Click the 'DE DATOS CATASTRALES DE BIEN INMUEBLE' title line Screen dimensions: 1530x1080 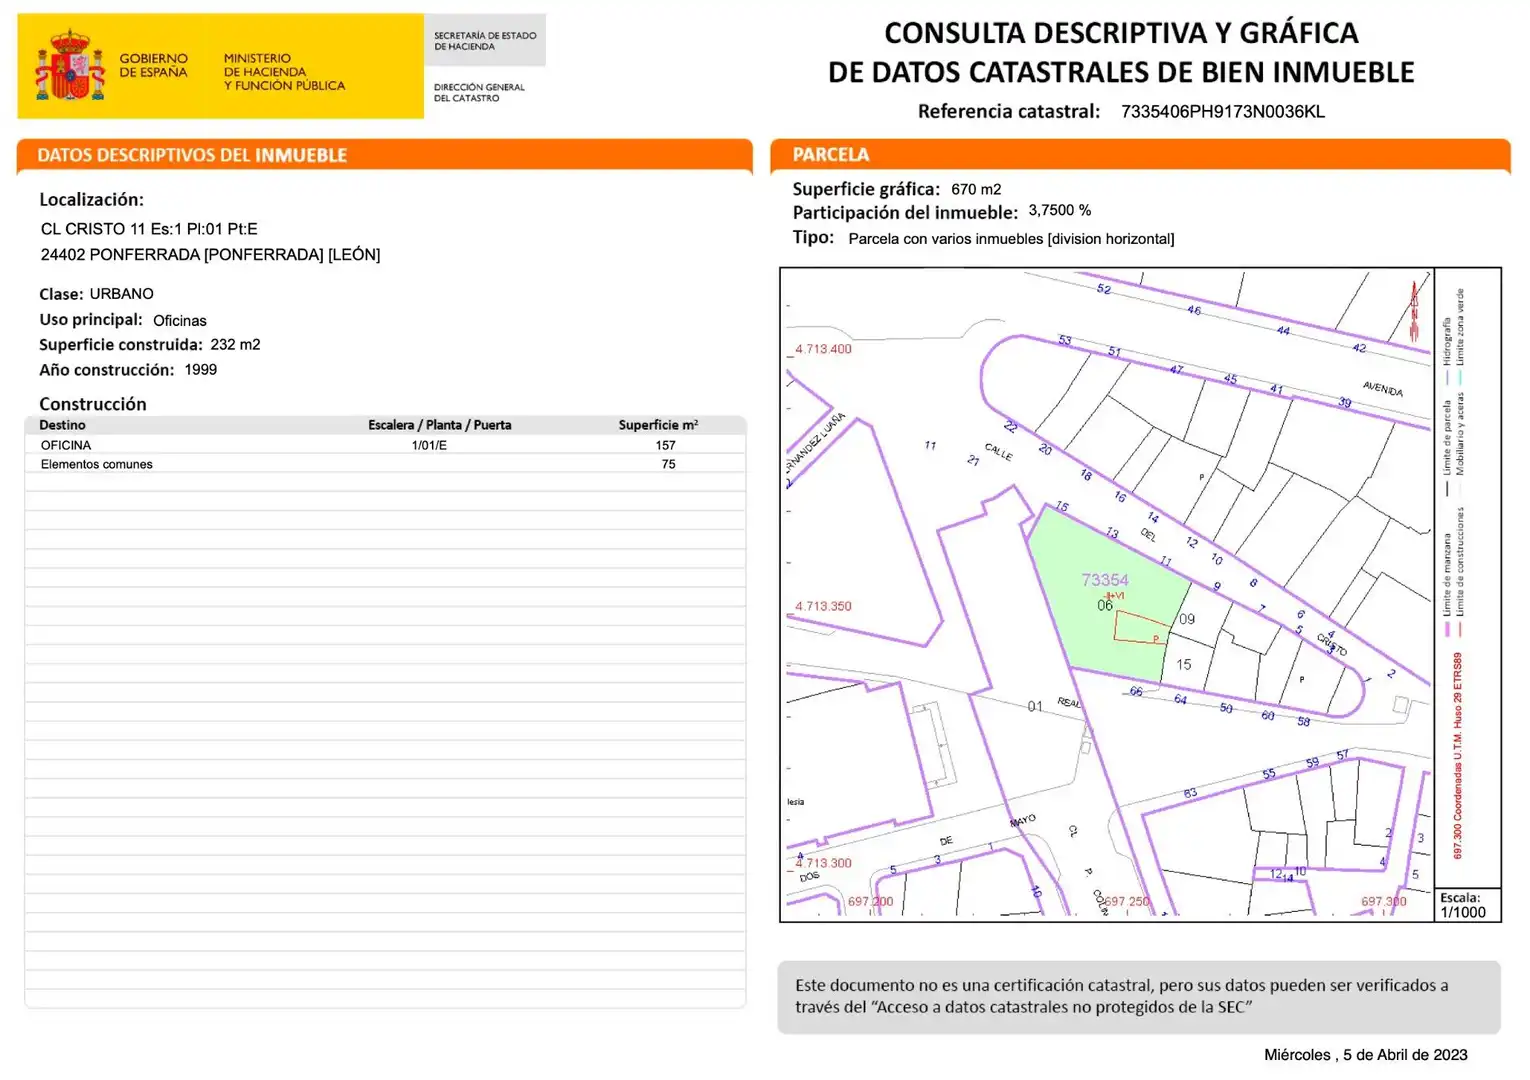click(1121, 72)
